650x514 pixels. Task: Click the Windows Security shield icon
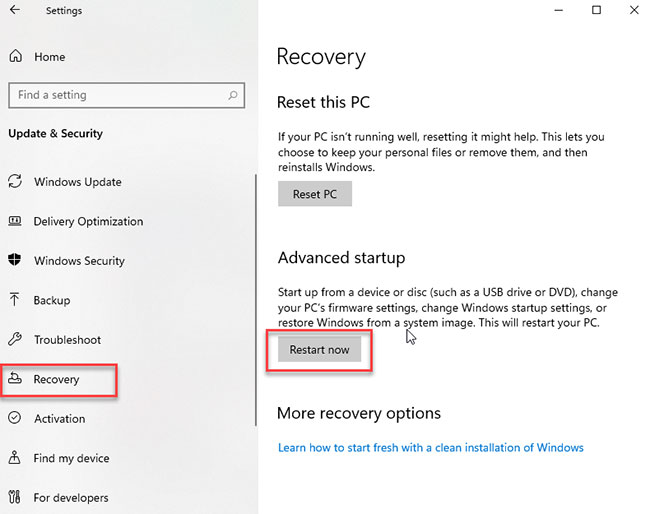(15, 261)
